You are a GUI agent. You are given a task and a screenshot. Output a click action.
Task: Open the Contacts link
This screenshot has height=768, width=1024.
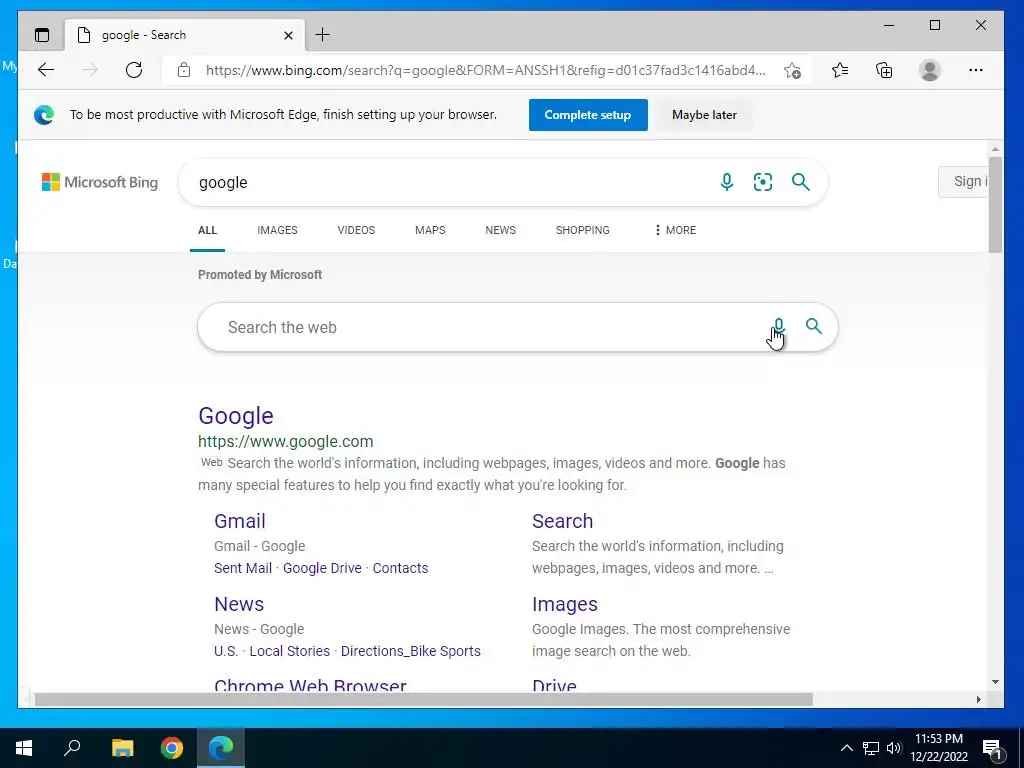point(400,568)
